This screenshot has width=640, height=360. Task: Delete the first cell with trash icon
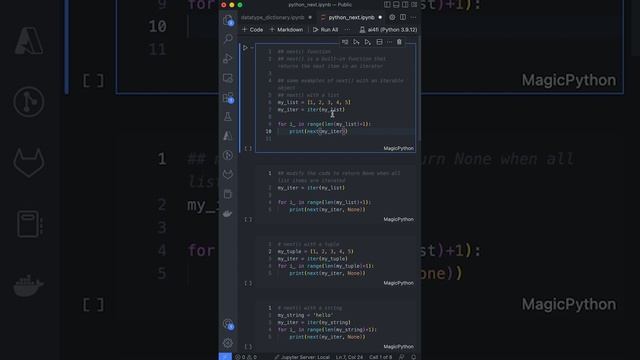(x=399, y=42)
